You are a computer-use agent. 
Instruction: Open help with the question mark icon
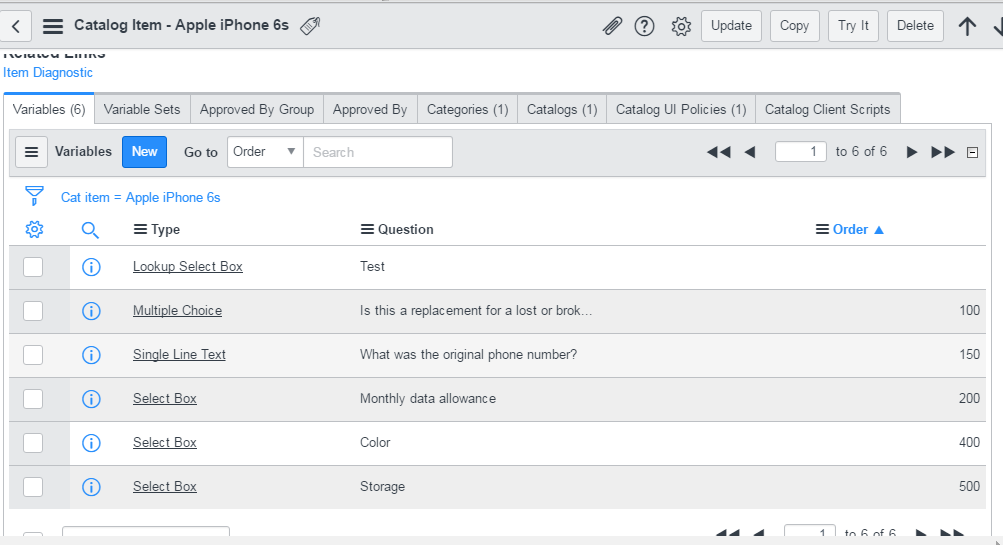point(644,26)
